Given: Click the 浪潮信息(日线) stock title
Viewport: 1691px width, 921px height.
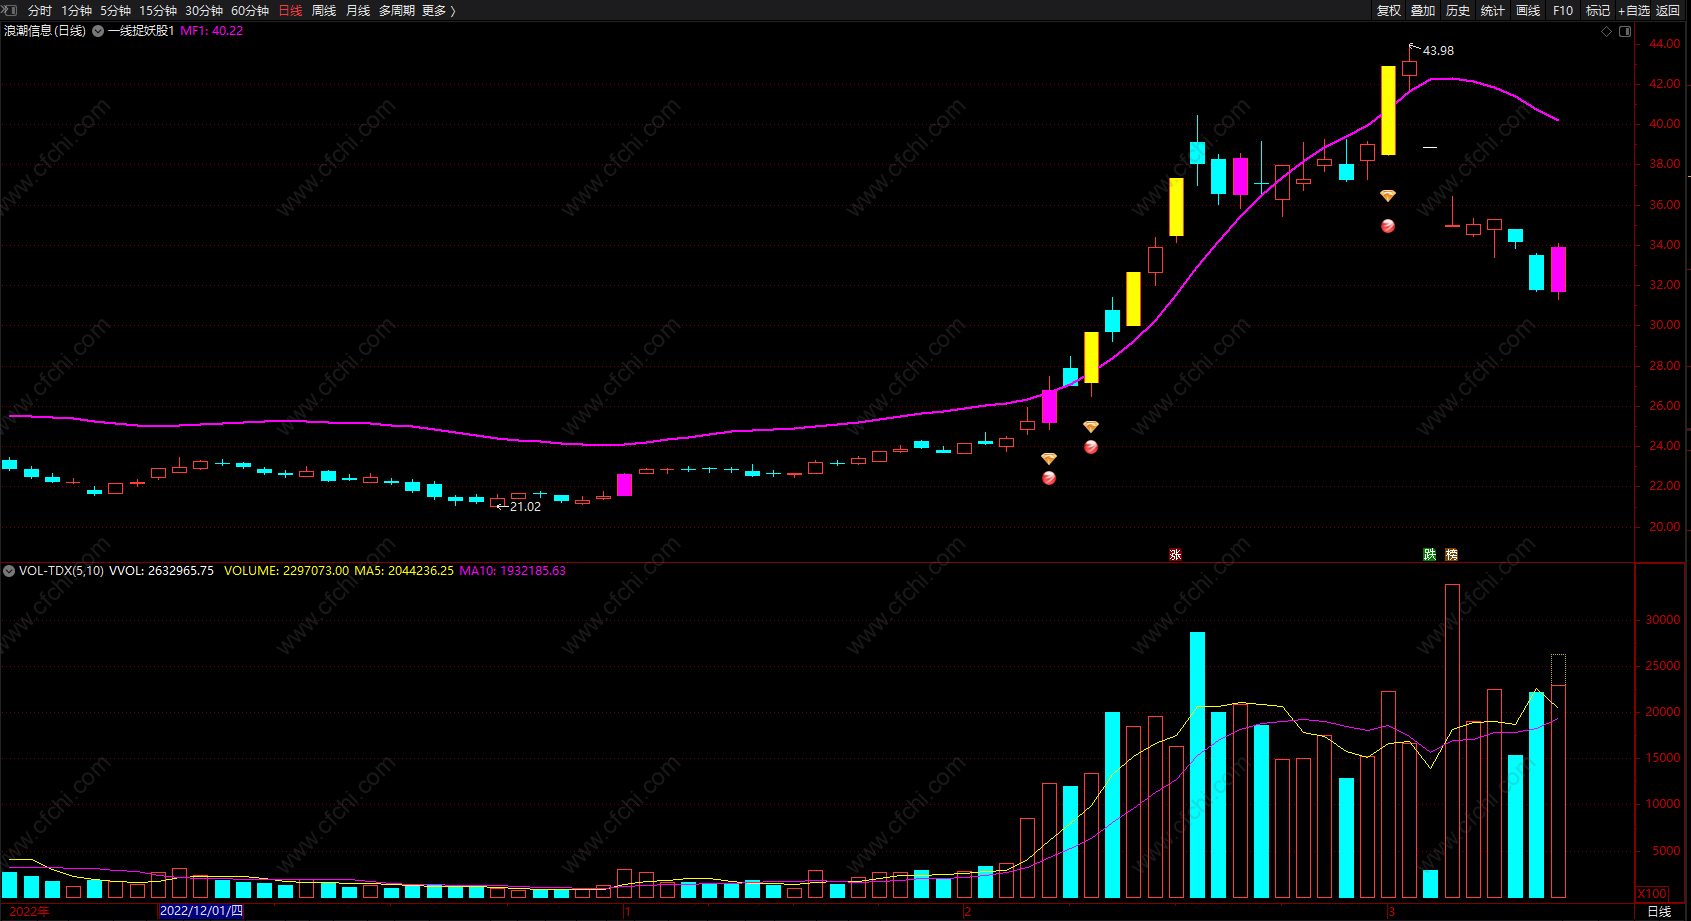Looking at the screenshot, I should tap(45, 31).
